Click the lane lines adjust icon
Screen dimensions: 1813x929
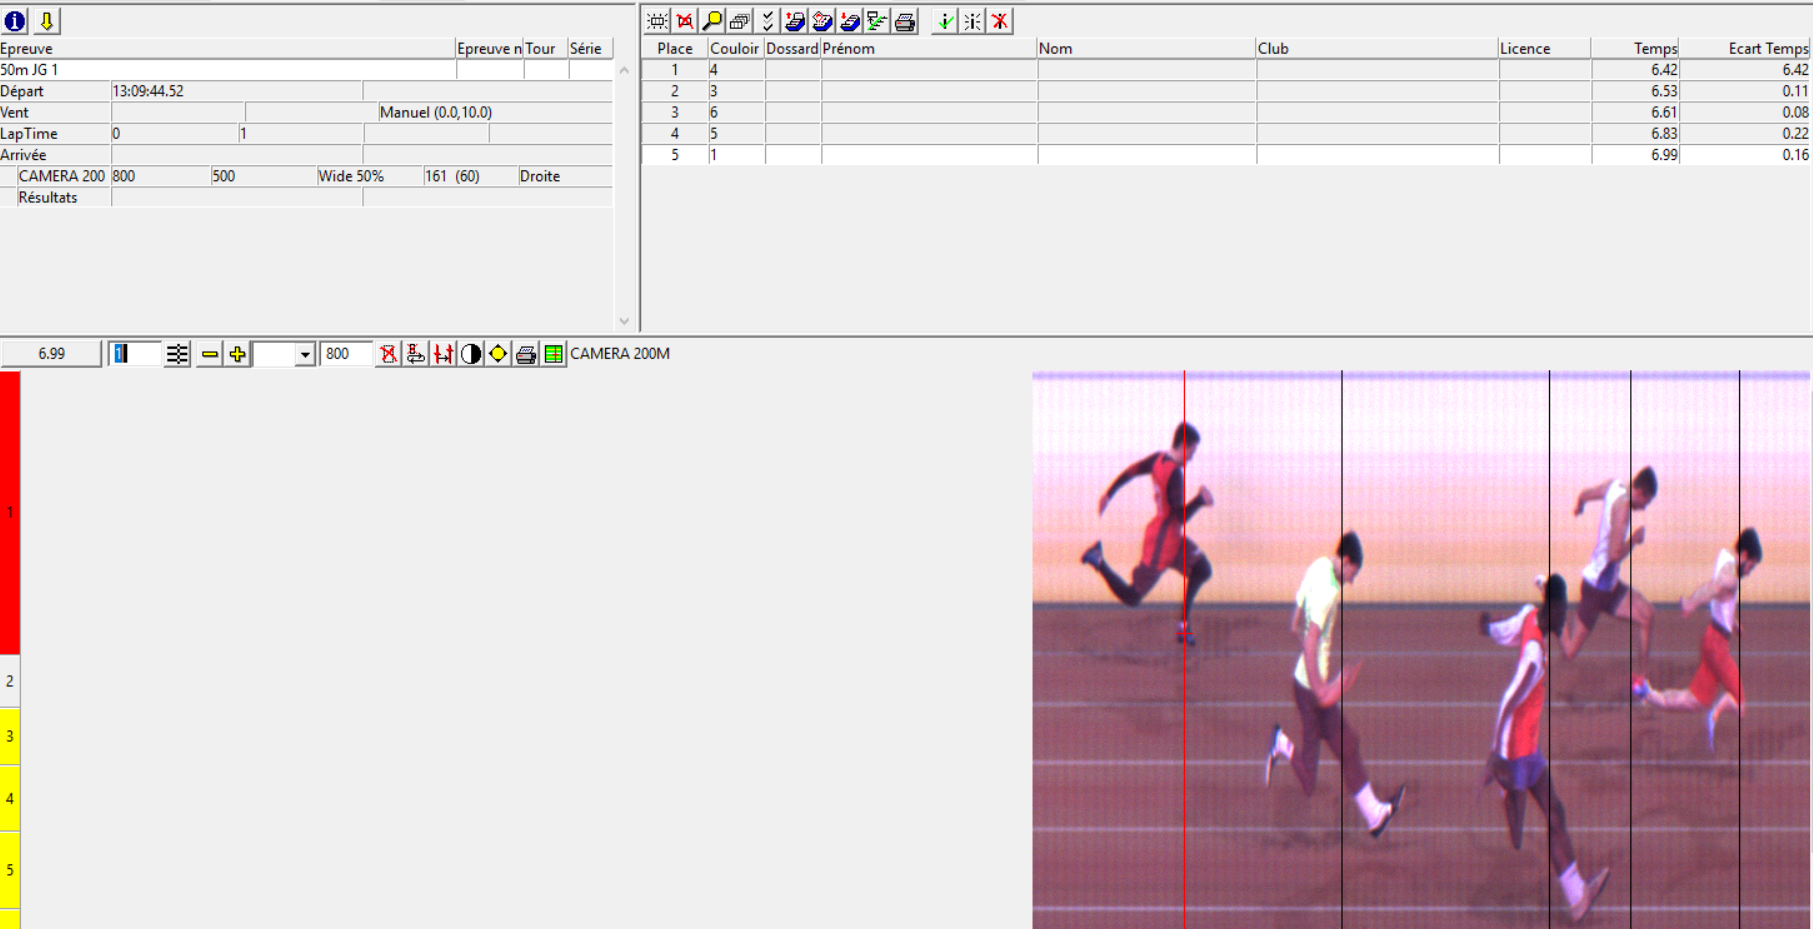(177, 354)
